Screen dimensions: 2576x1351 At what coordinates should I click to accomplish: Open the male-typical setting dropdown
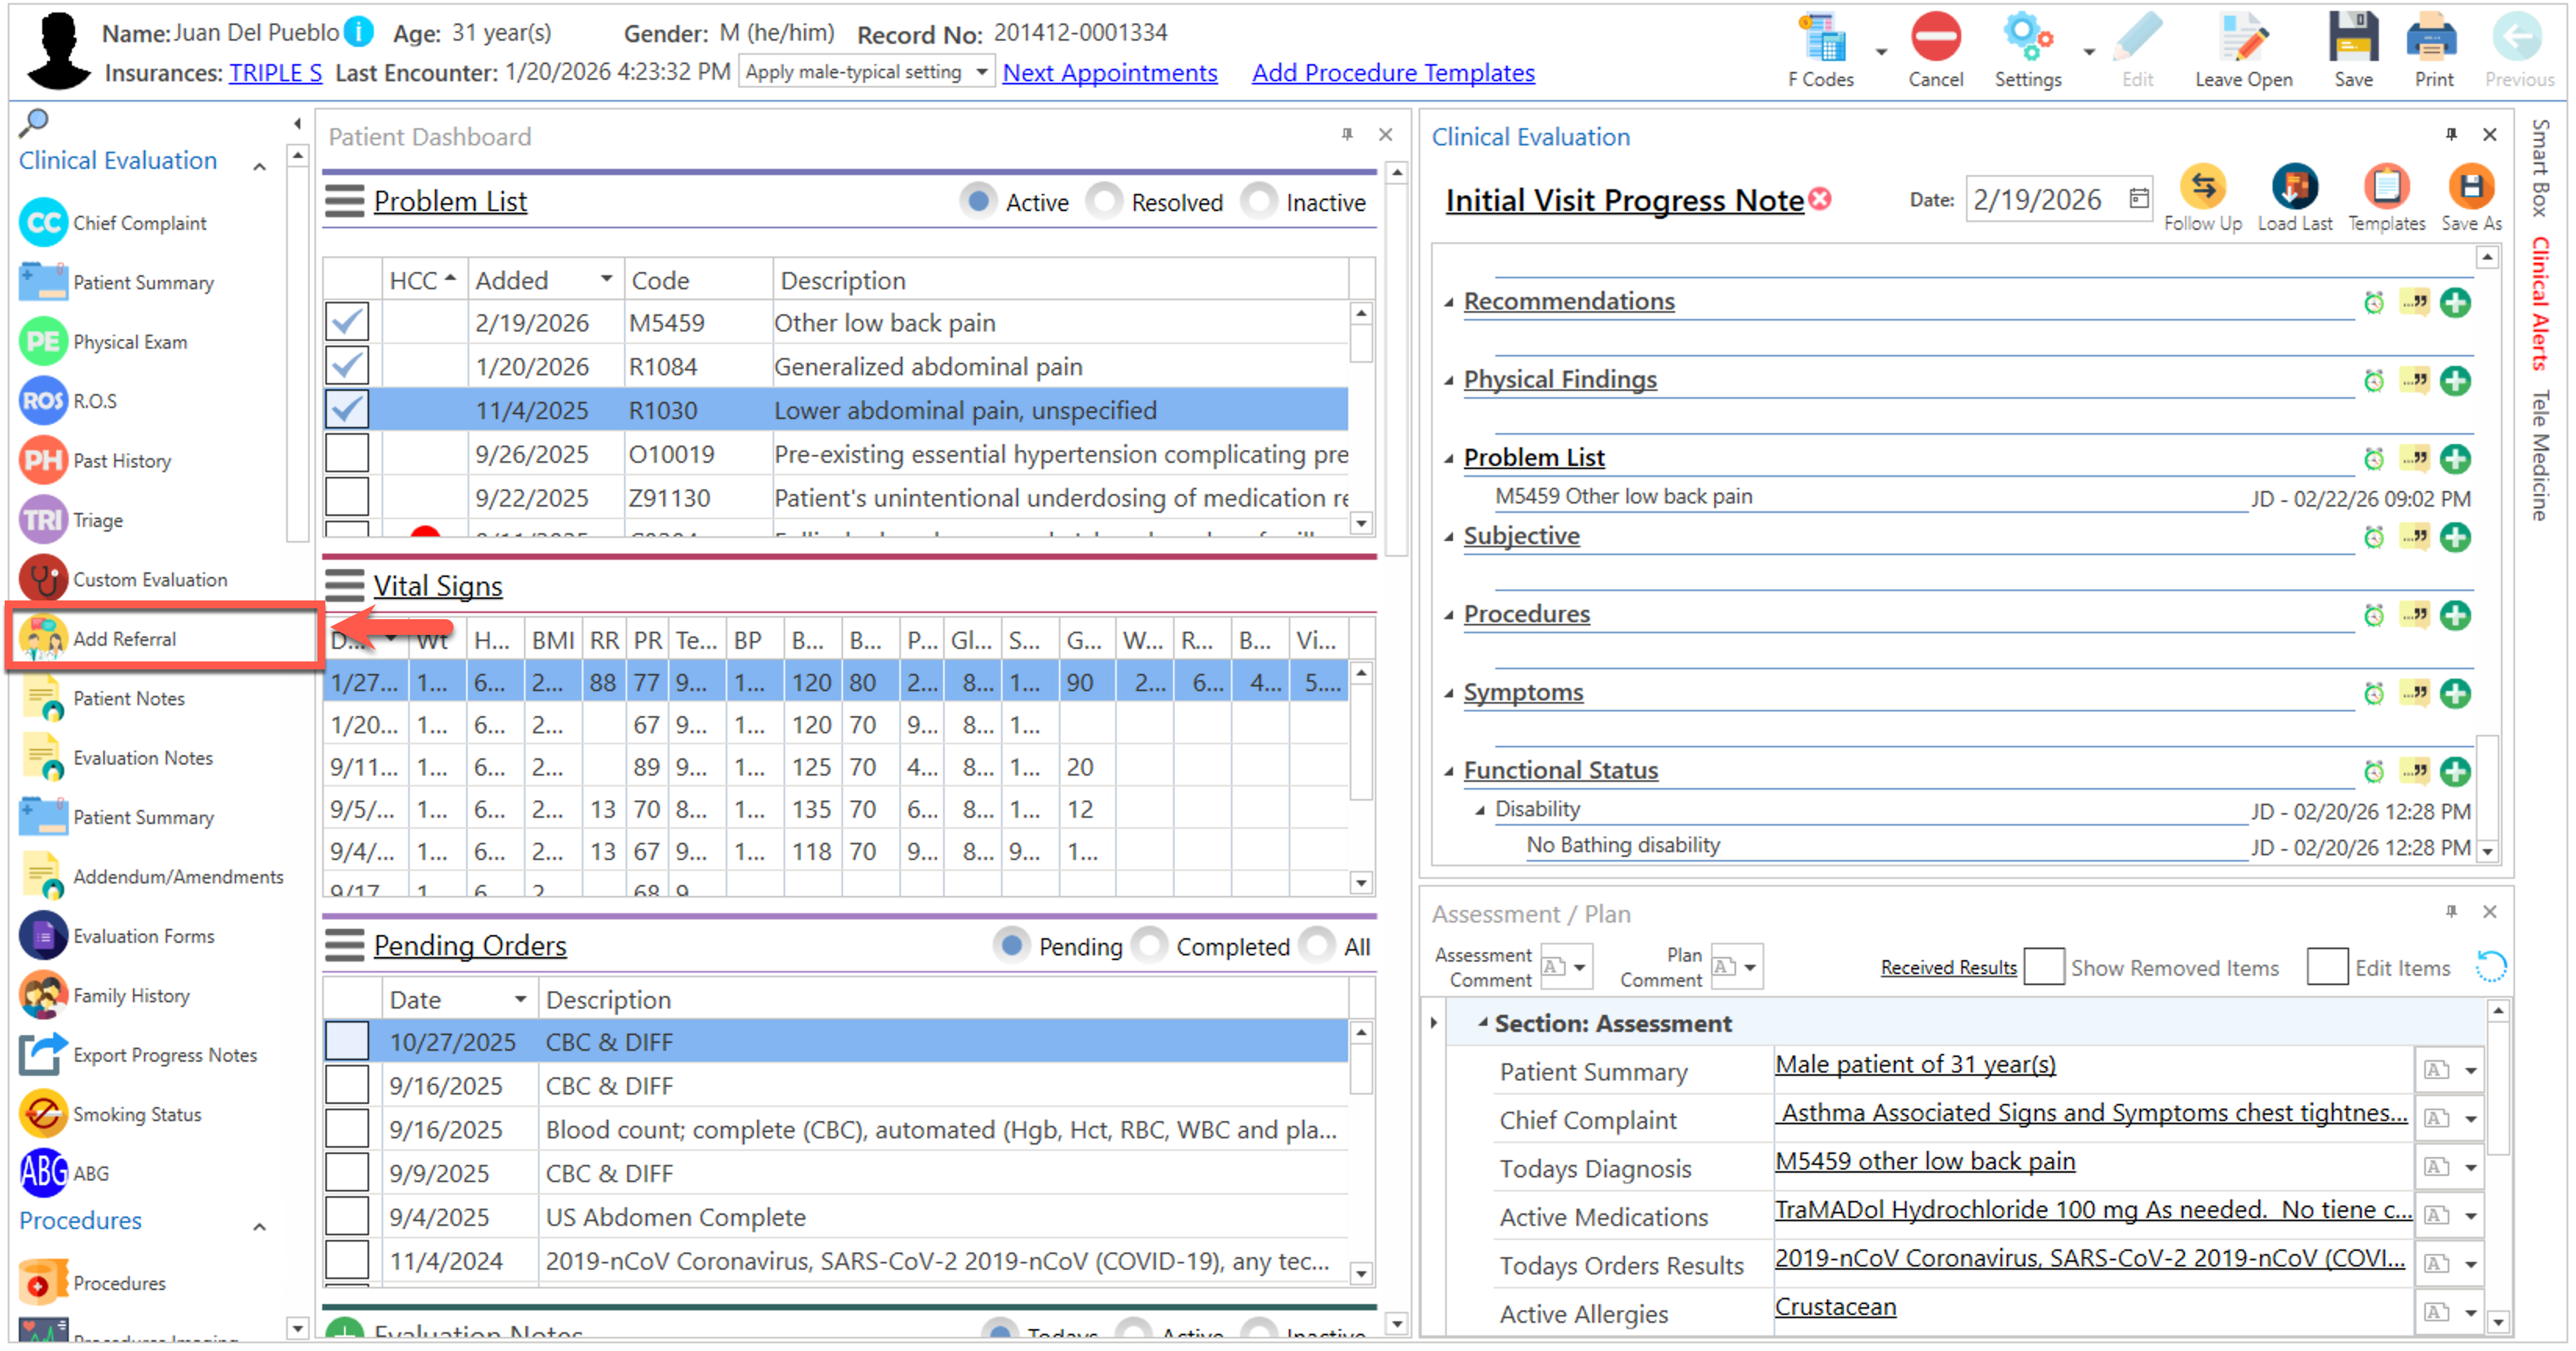(981, 72)
